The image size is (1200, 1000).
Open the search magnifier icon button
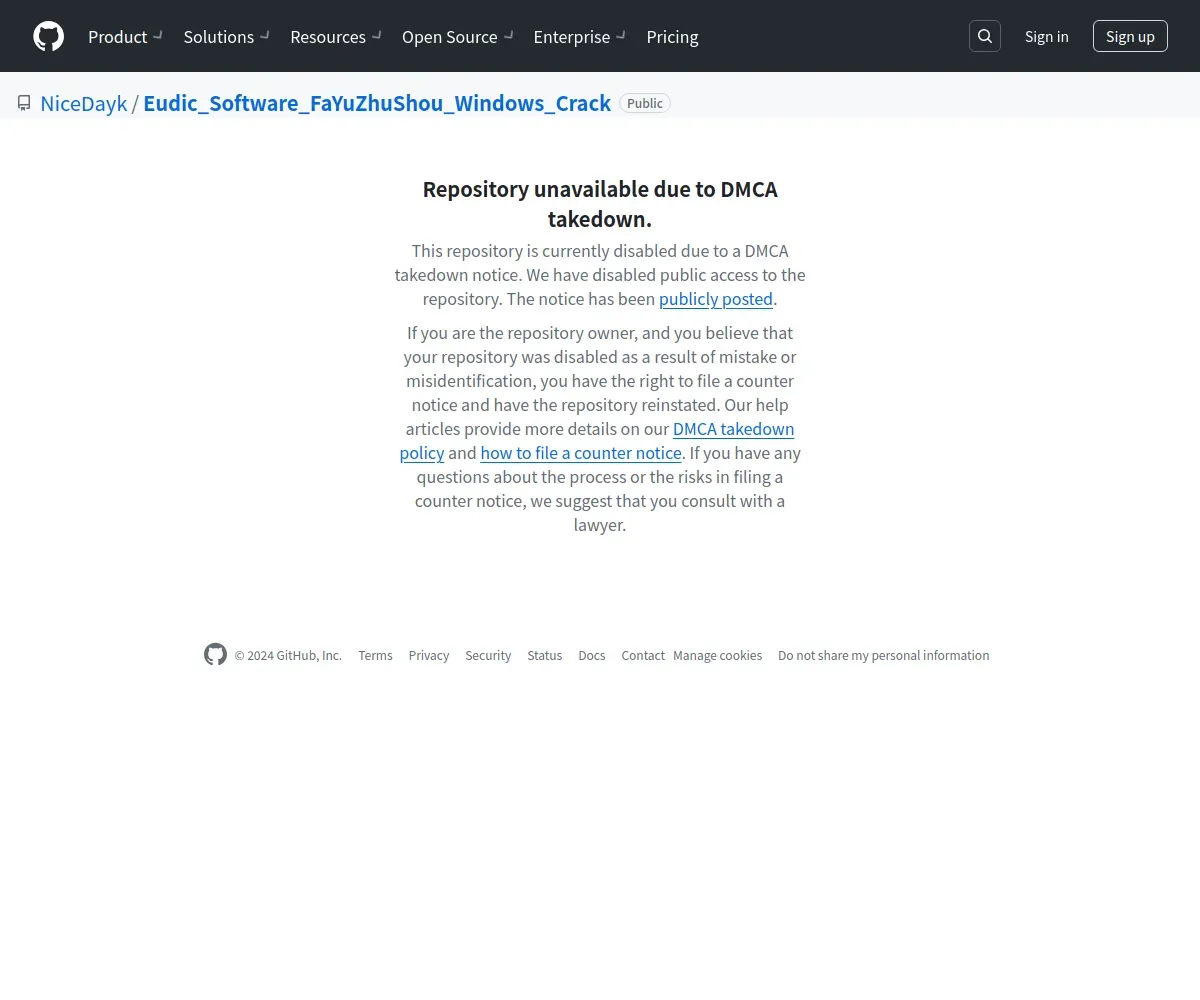(985, 36)
